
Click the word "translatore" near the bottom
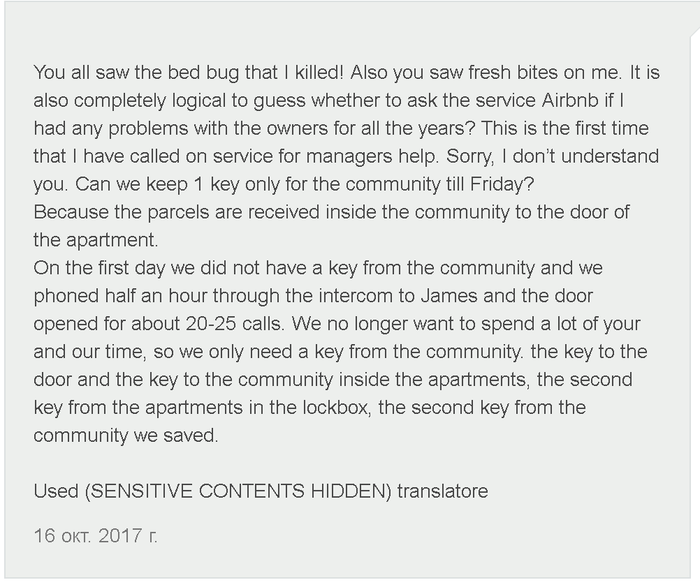443,491
